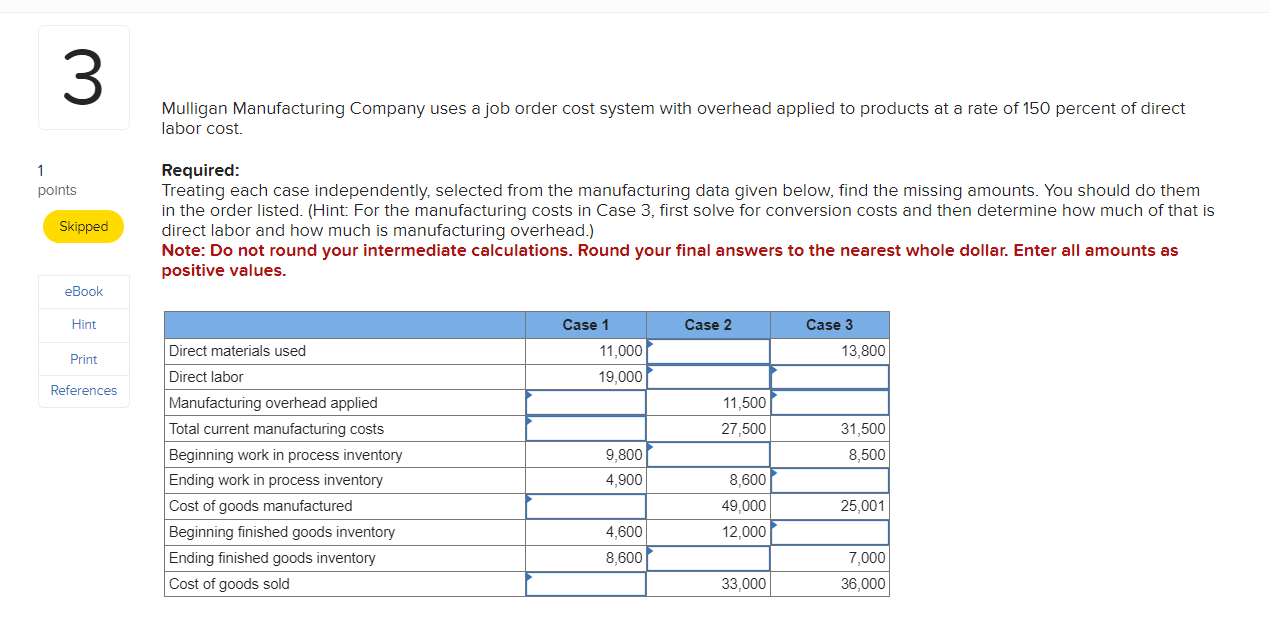Click Case 1 Manufacturing overhead applied input
This screenshot has width=1270, height=638.
pos(586,403)
